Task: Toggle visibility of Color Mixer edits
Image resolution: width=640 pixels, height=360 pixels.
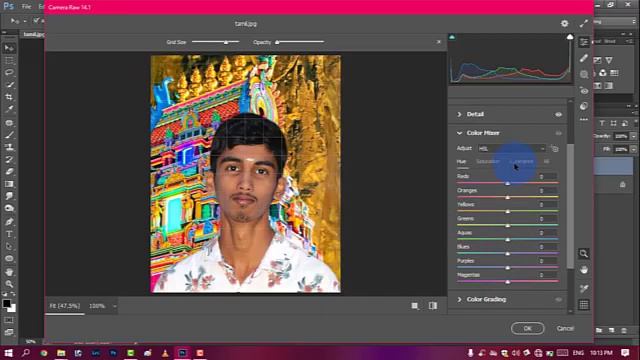Action: tap(558, 133)
